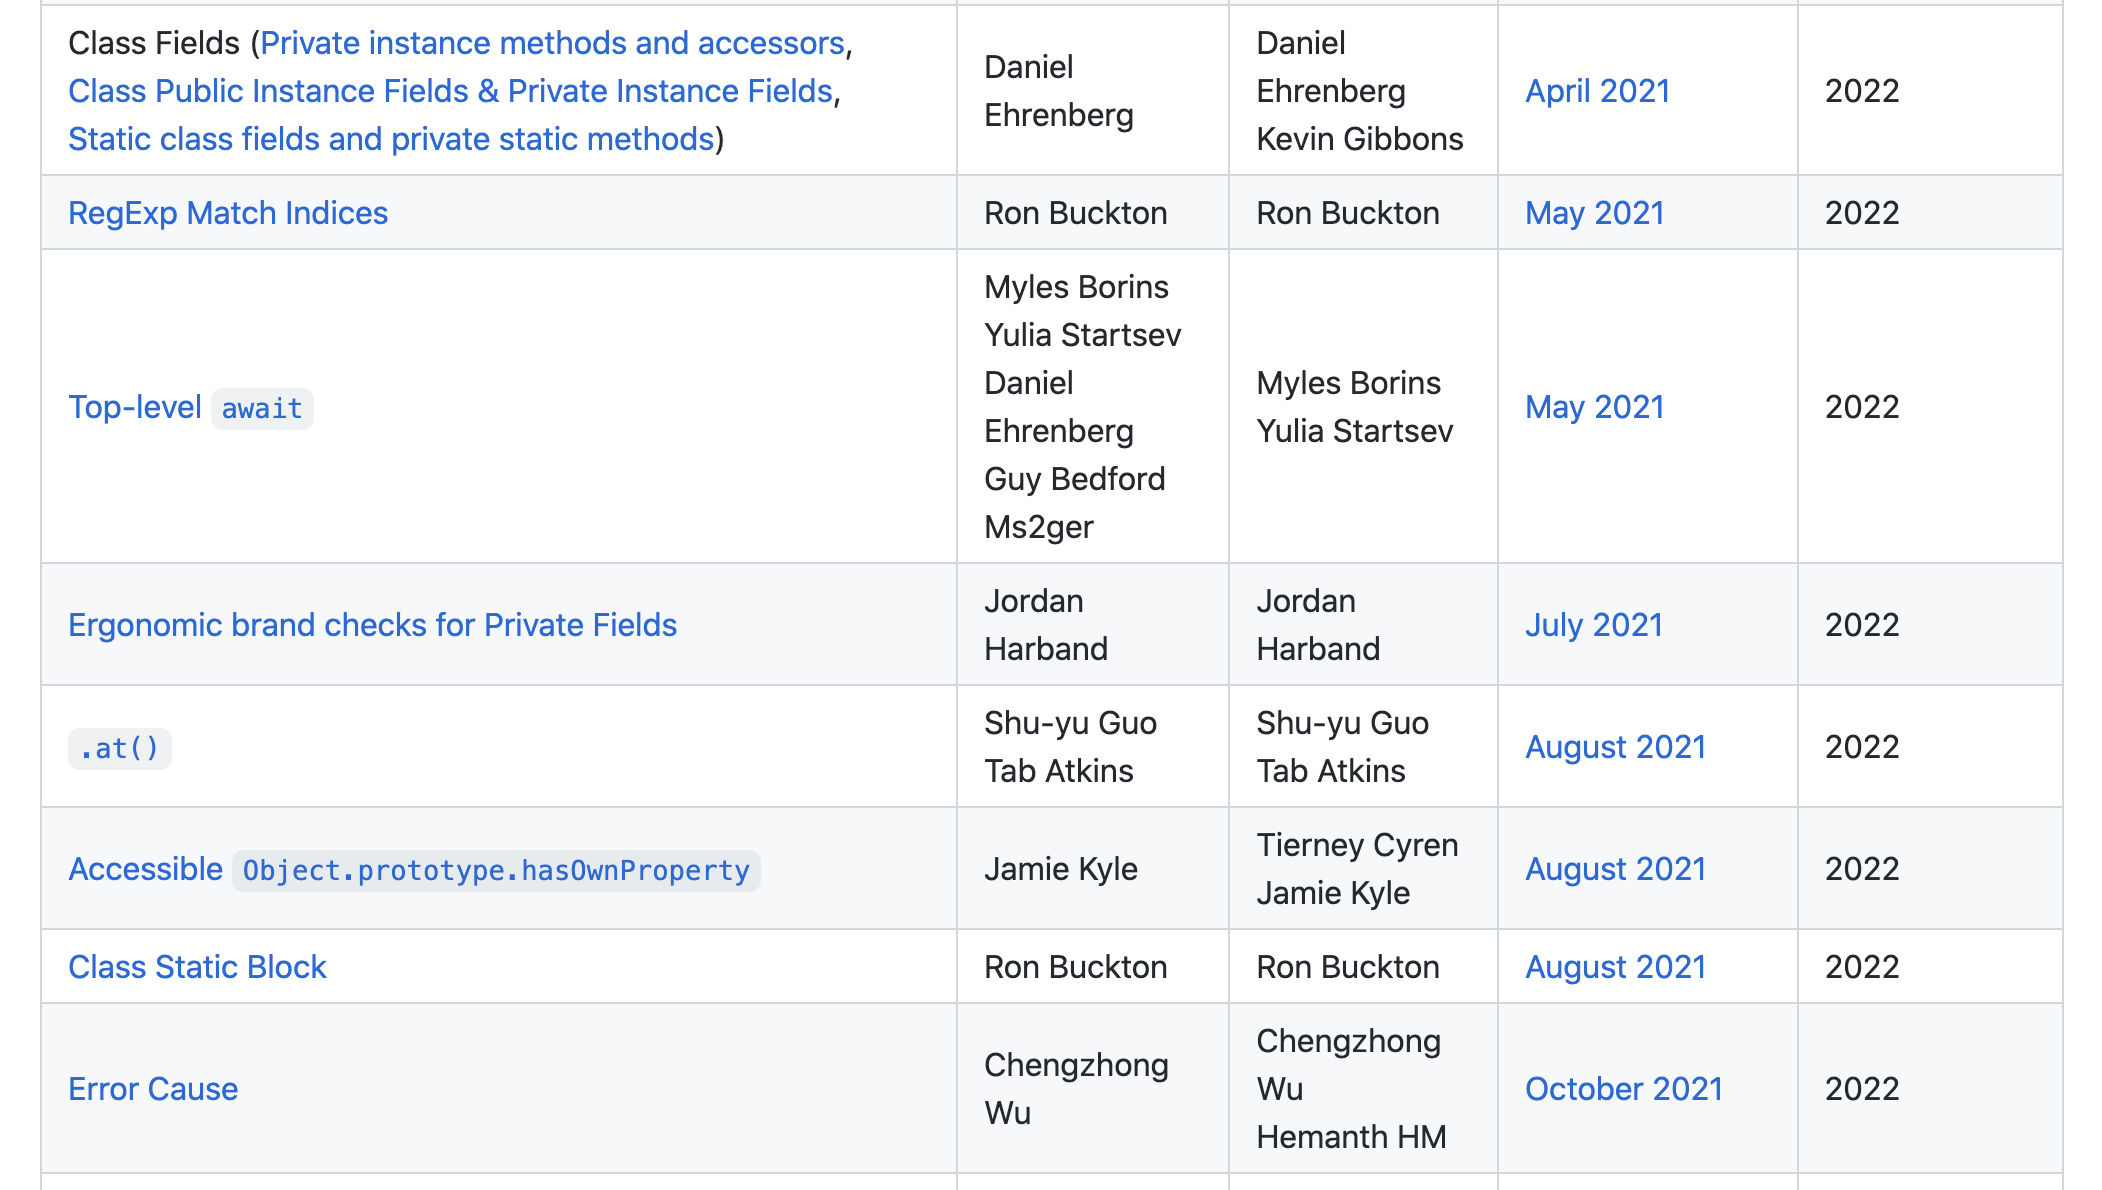Click August 2021 in Class Static Block row

point(1615,967)
